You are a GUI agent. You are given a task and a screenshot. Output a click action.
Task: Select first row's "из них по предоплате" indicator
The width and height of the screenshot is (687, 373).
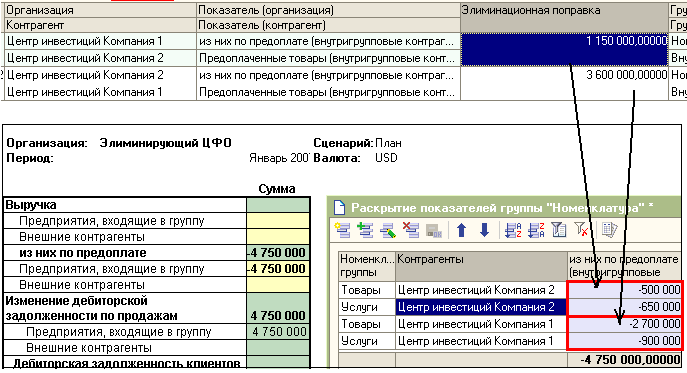coord(328,41)
